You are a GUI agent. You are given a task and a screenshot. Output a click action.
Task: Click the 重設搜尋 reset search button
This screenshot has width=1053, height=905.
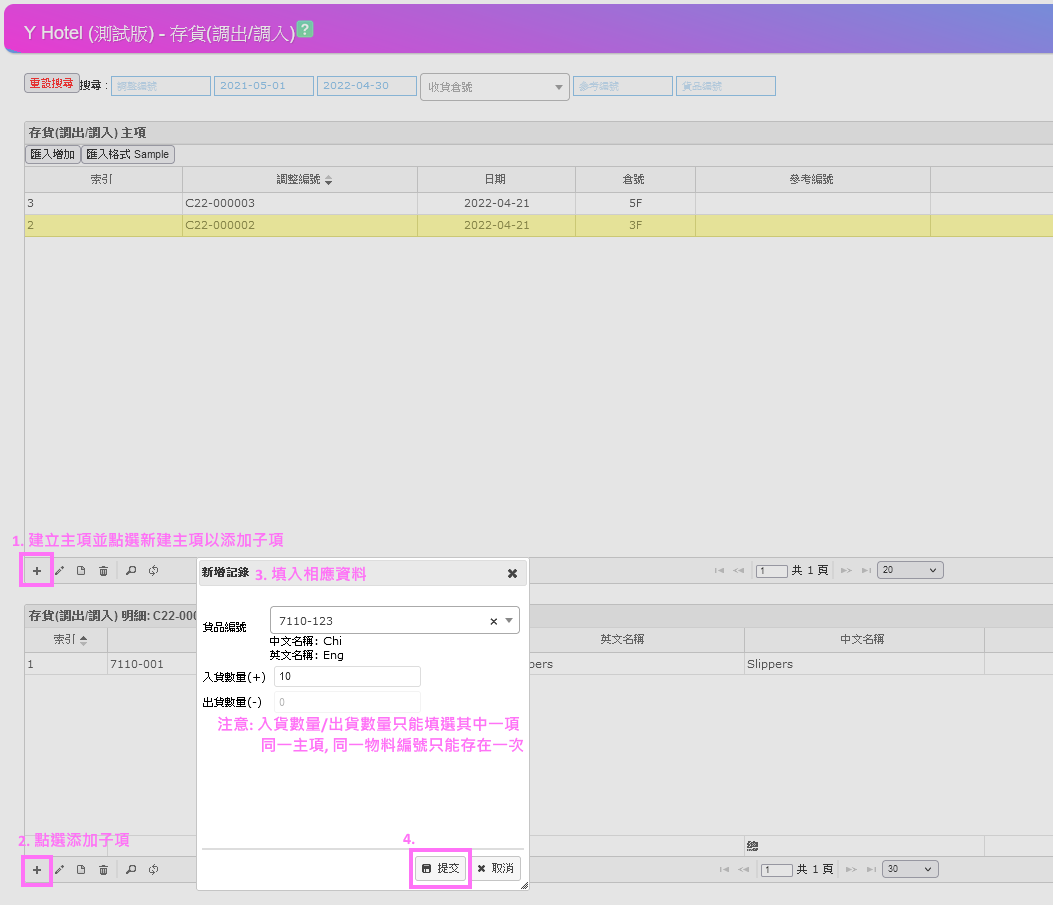click(x=52, y=83)
